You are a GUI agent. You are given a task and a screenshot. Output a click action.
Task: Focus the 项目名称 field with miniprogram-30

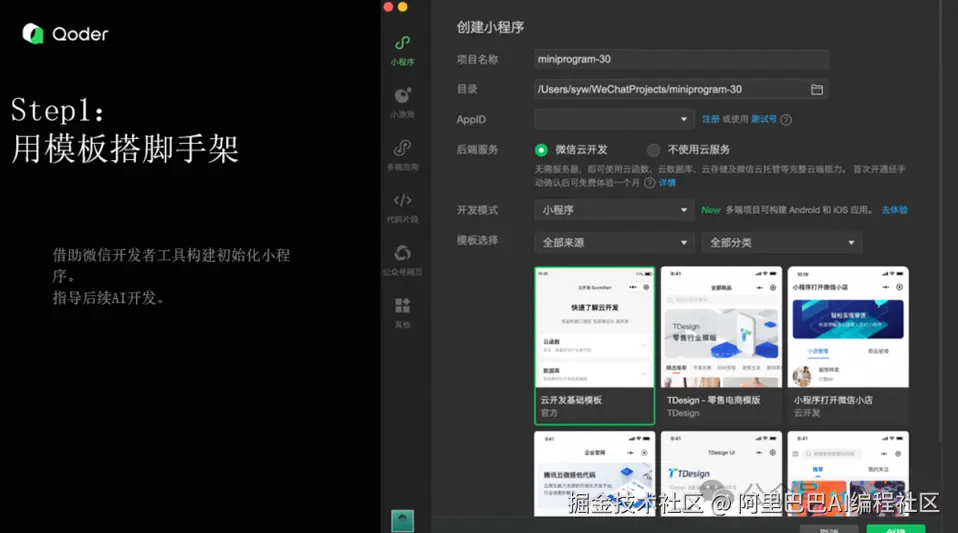click(681, 59)
